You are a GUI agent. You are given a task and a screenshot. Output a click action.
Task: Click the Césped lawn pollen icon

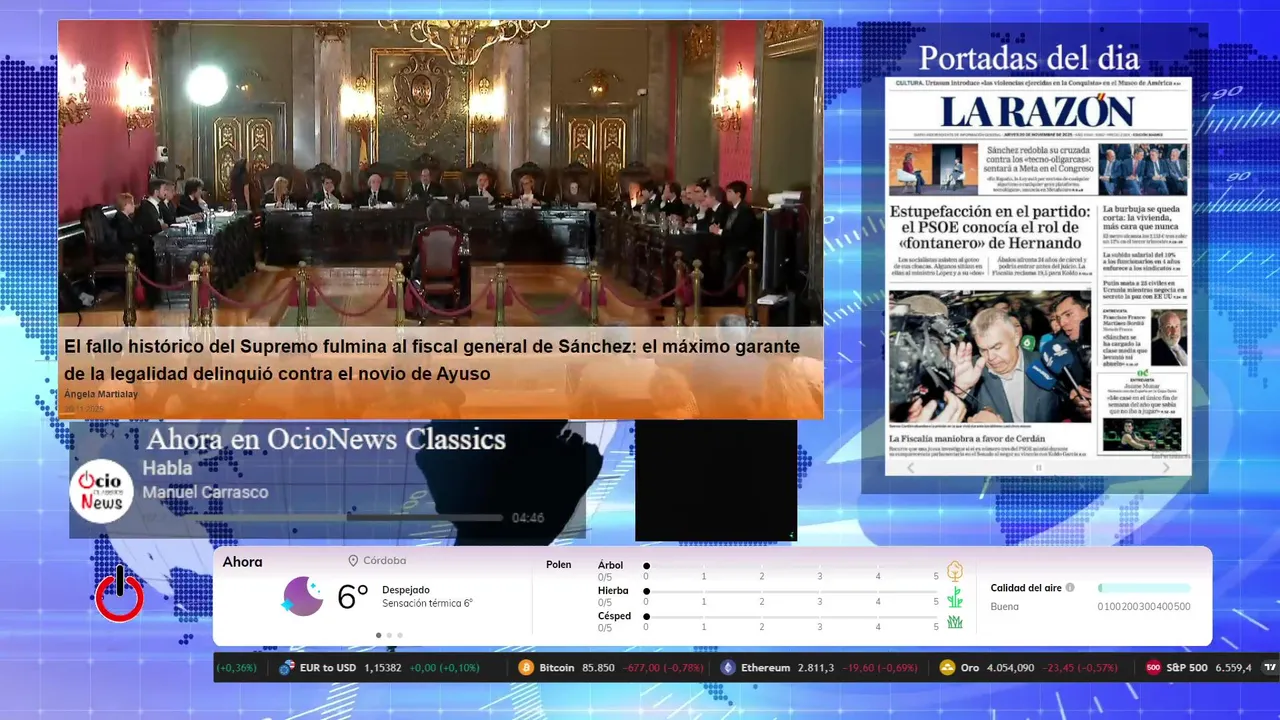tap(955, 622)
